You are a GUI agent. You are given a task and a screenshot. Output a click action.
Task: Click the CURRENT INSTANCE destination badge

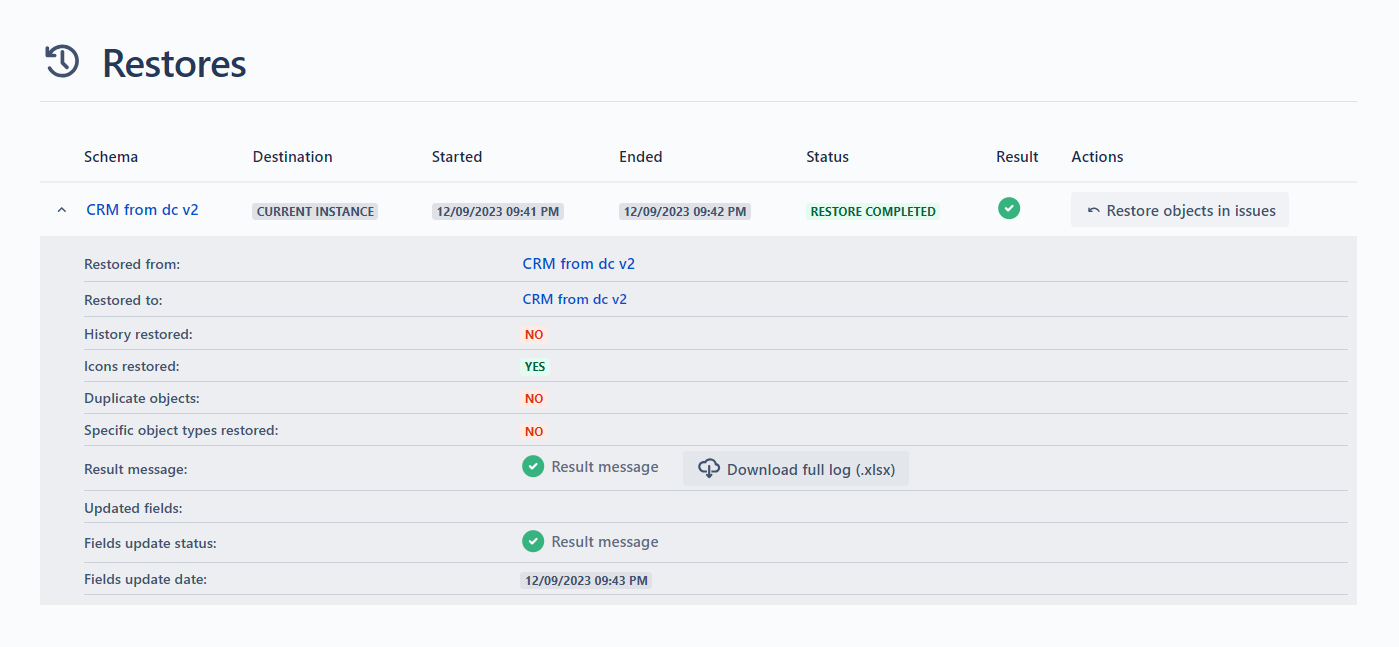click(315, 212)
